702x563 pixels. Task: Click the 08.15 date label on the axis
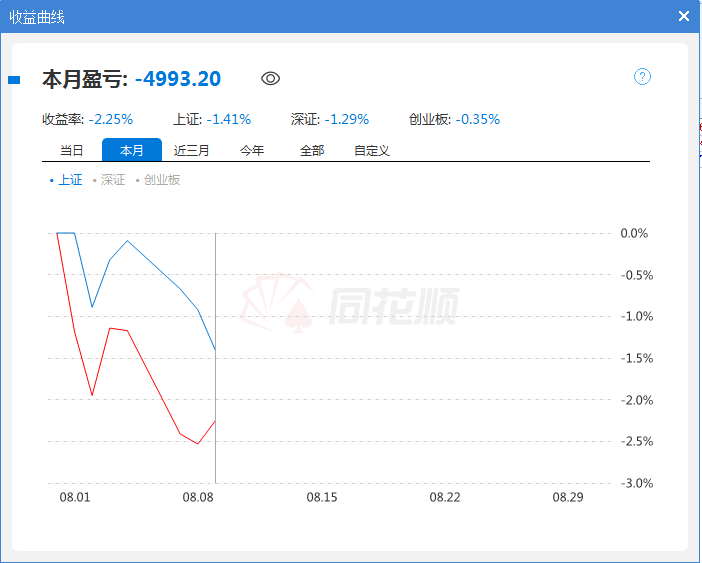322,497
